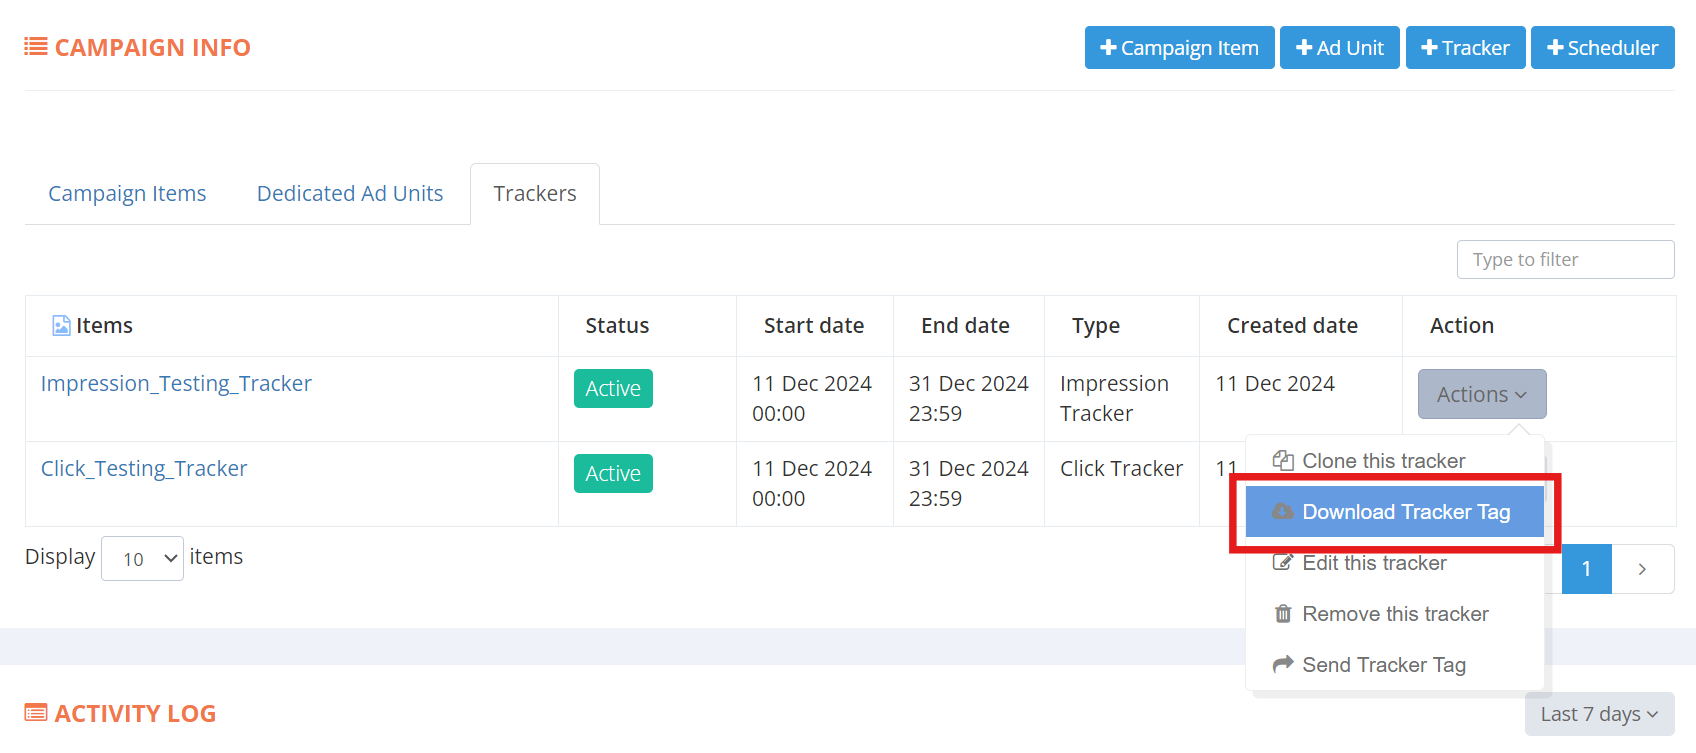
Task: Click the Campaign Info list icon
Action: [x=36, y=47]
